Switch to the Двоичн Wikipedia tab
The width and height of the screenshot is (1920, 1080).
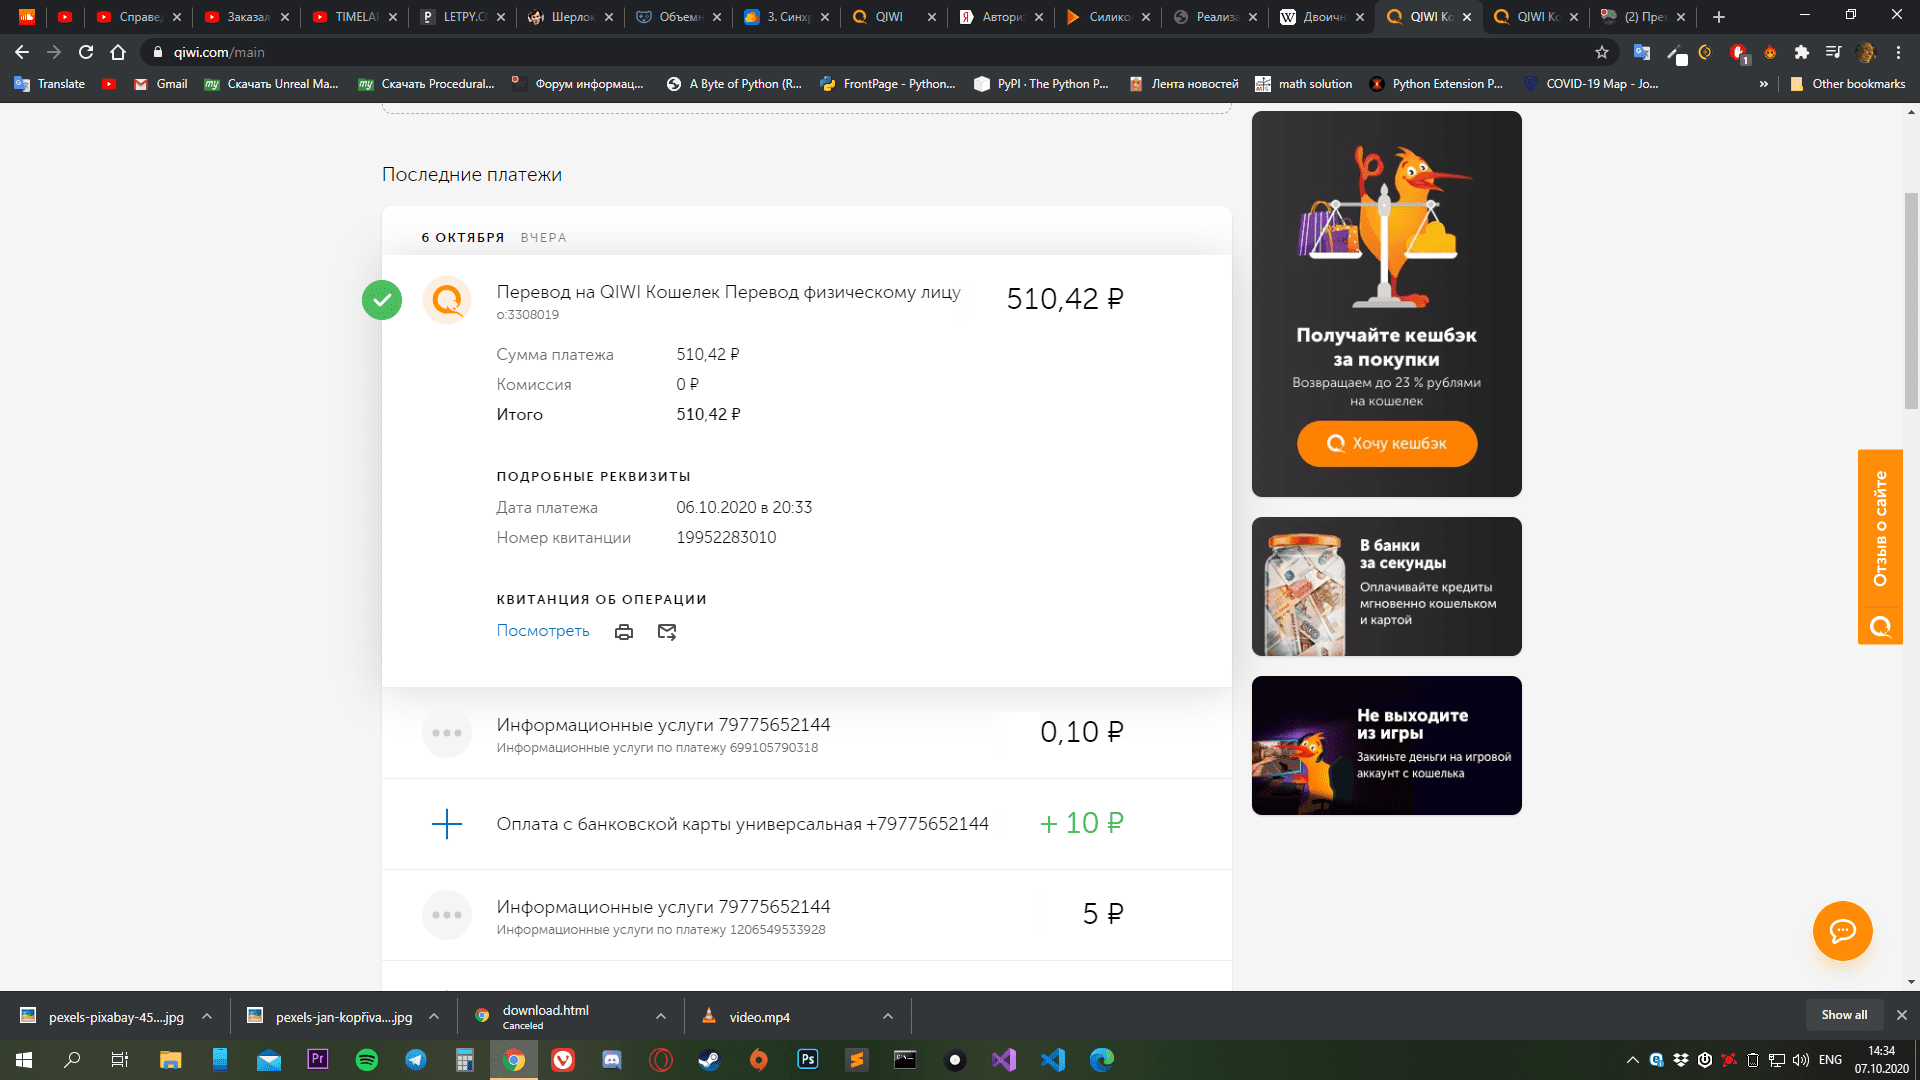[x=1323, y=17]
